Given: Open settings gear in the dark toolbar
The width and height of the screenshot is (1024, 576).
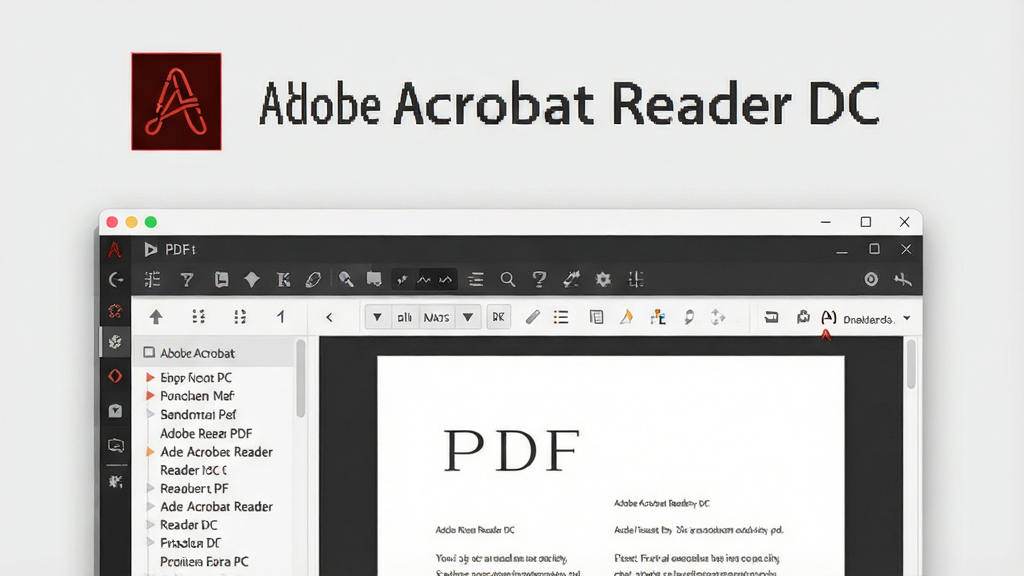Looking at the screenshot, I should pyautogui.click(x=603, y=280).
